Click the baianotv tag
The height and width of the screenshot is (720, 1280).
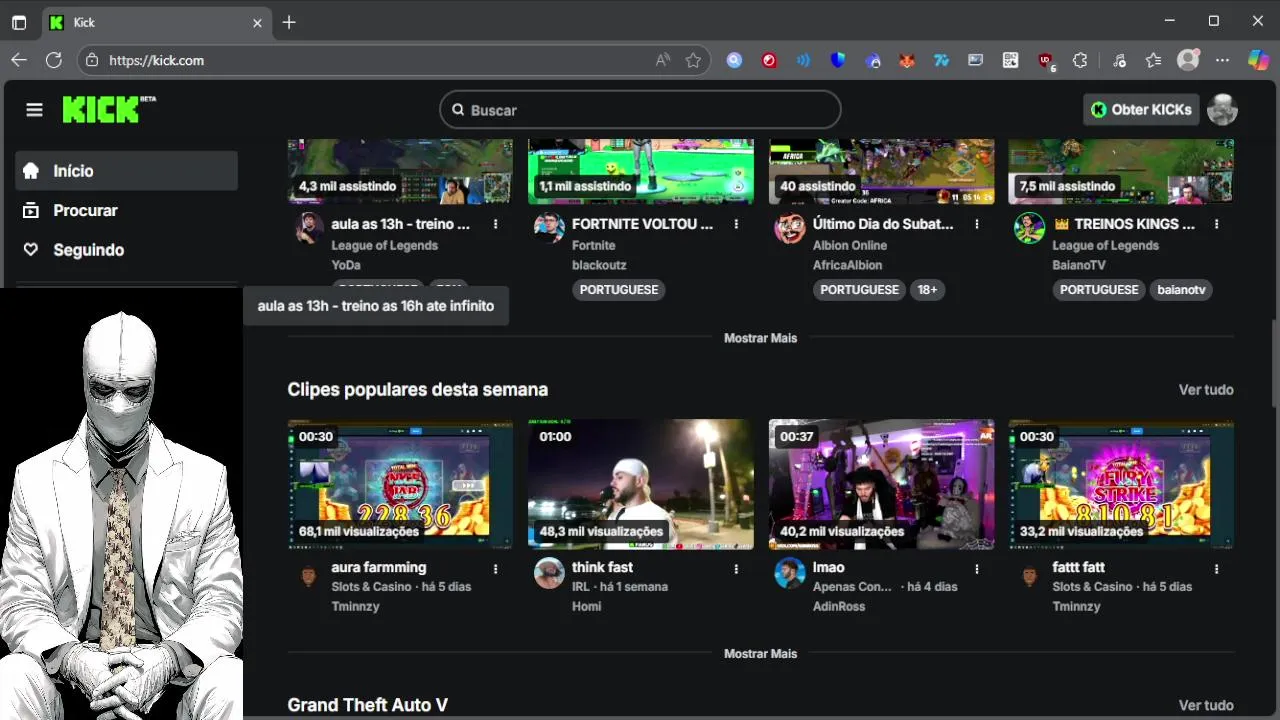point(1181,290)
